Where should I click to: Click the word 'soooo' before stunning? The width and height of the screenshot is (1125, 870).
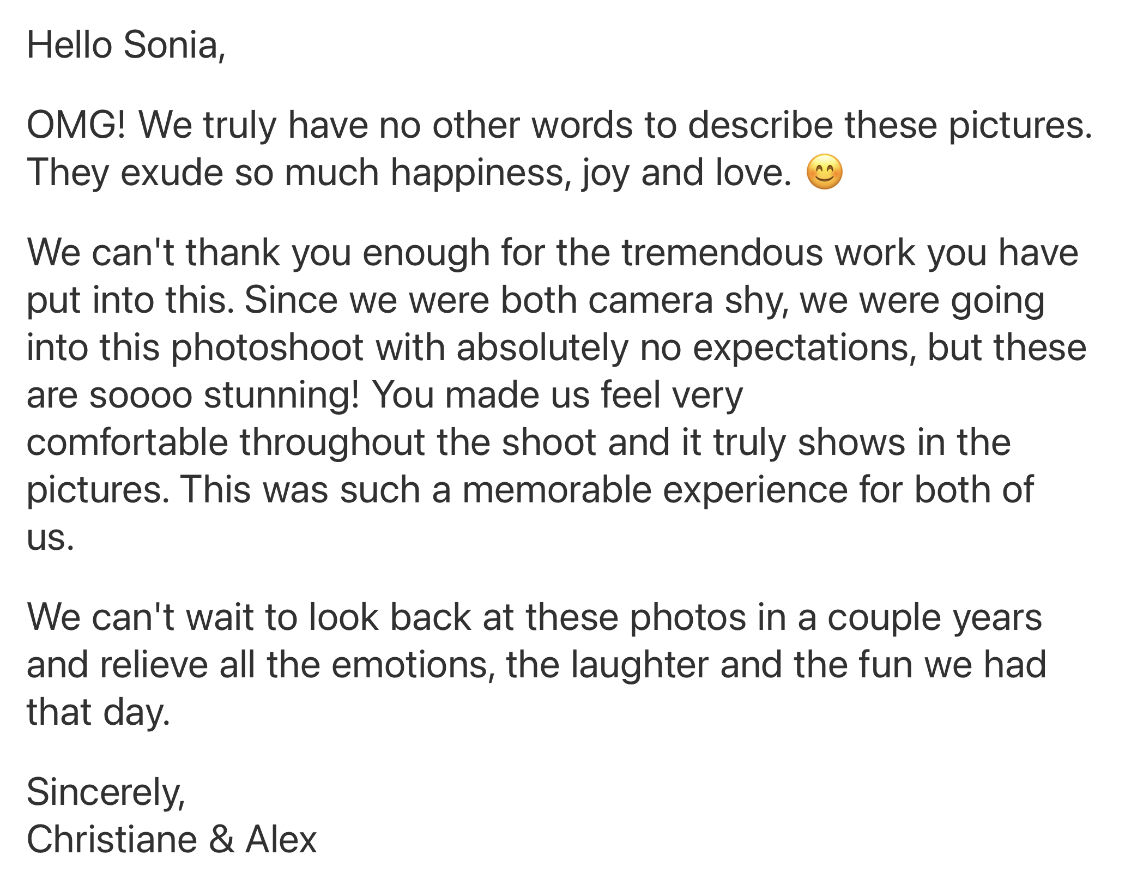[x=141, y=395]
